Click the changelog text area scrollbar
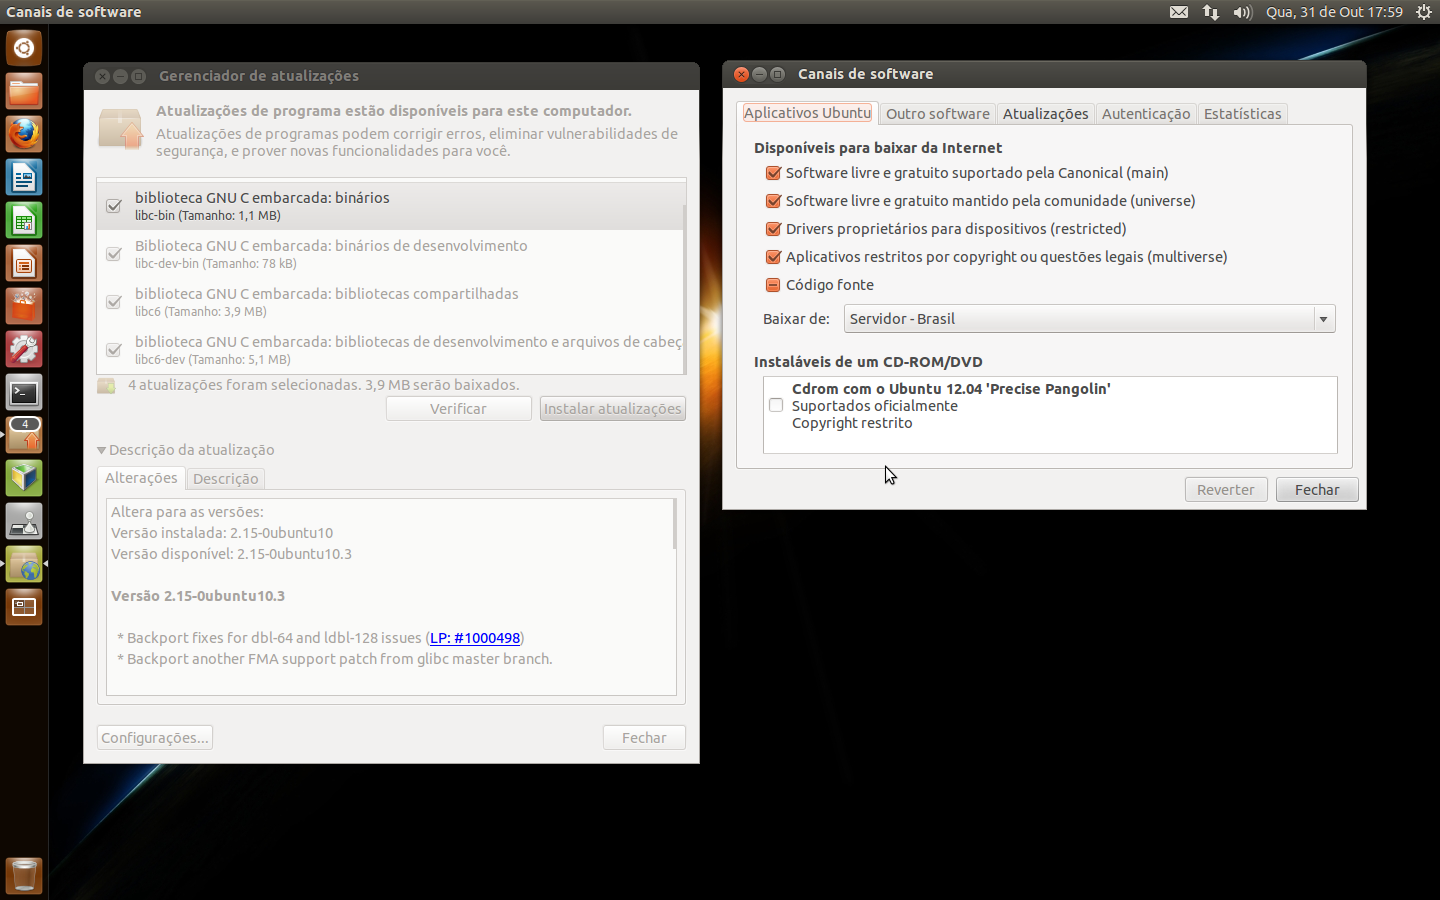 click(x=675, y=524)
